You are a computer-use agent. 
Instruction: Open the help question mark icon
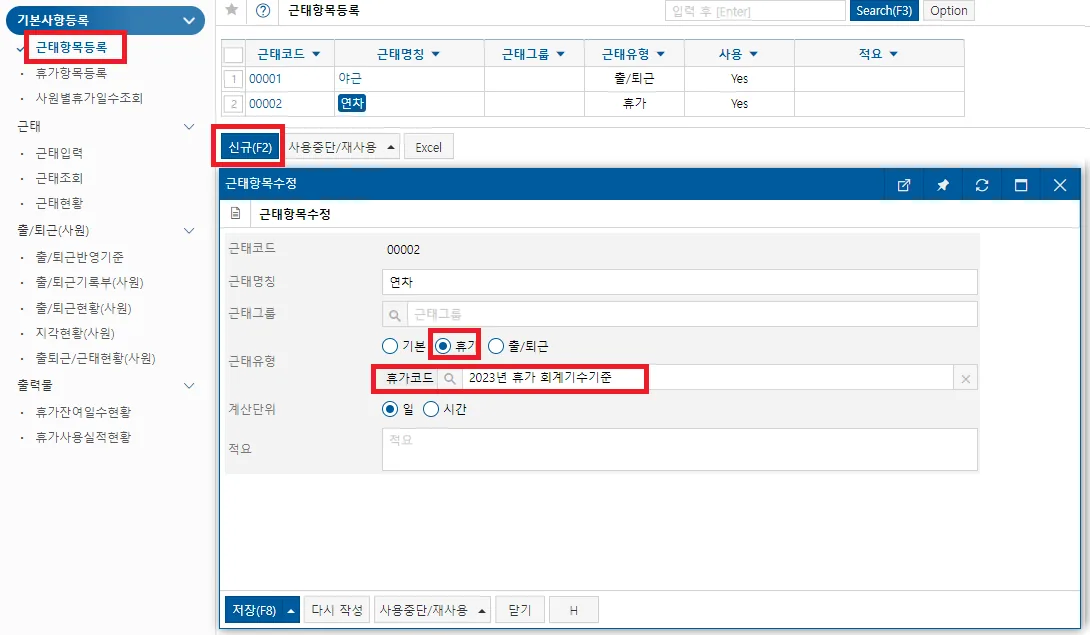pyautogui.click(x=263, y=10)
